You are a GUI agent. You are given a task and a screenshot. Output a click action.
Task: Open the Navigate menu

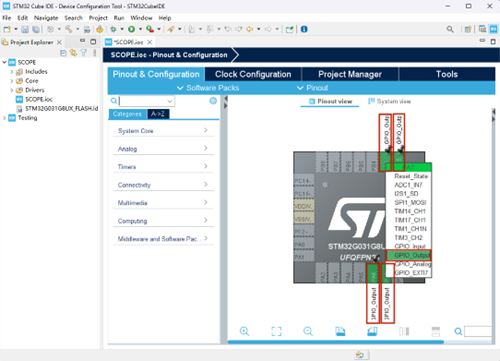click(x=46, y=18)
